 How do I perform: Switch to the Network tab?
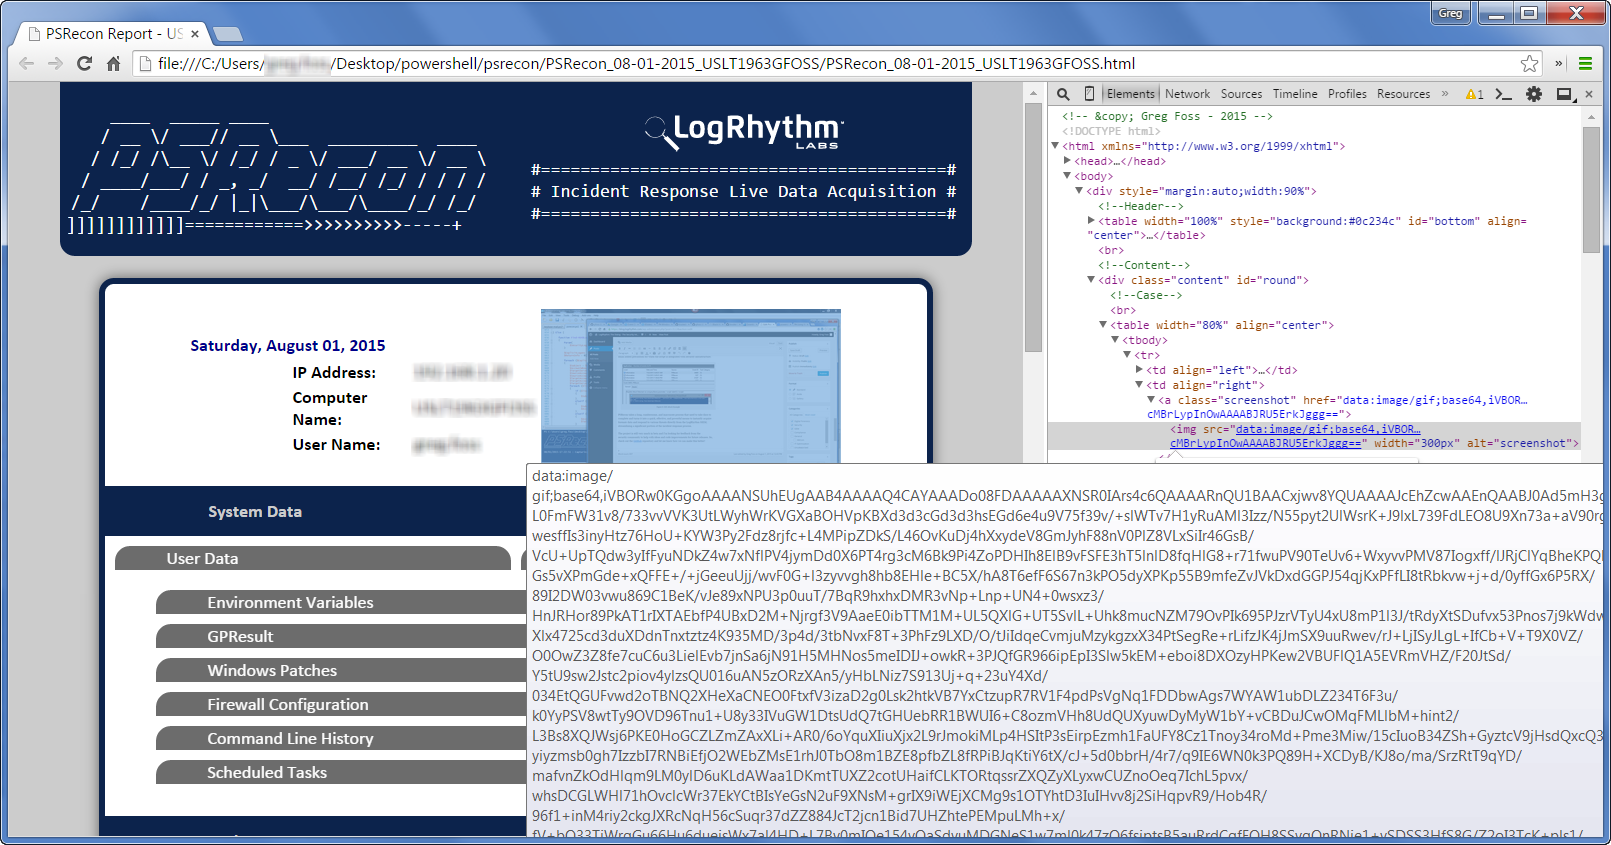(1187, 94)
